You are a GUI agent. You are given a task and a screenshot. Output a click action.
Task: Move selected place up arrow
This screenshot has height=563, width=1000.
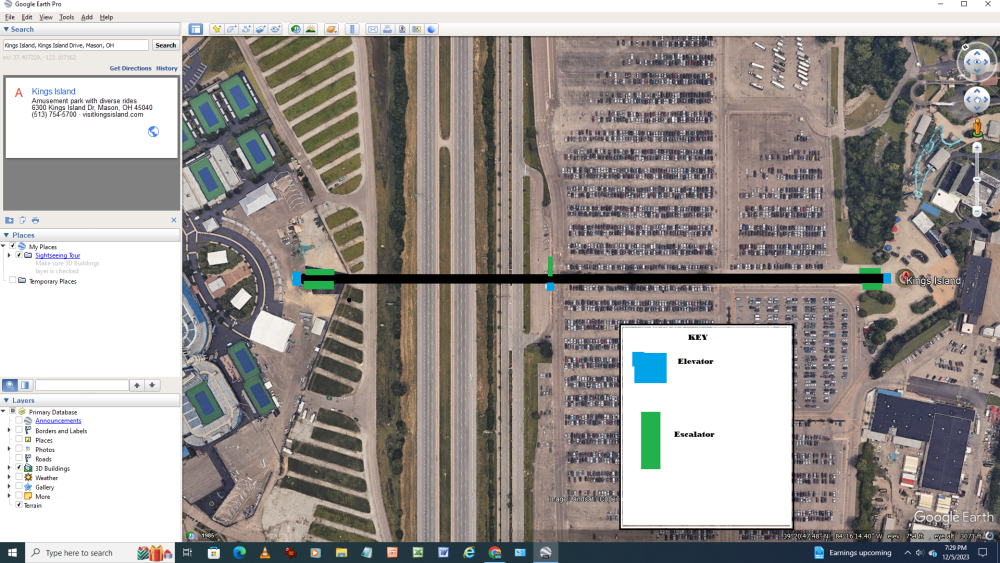[136, 385]
